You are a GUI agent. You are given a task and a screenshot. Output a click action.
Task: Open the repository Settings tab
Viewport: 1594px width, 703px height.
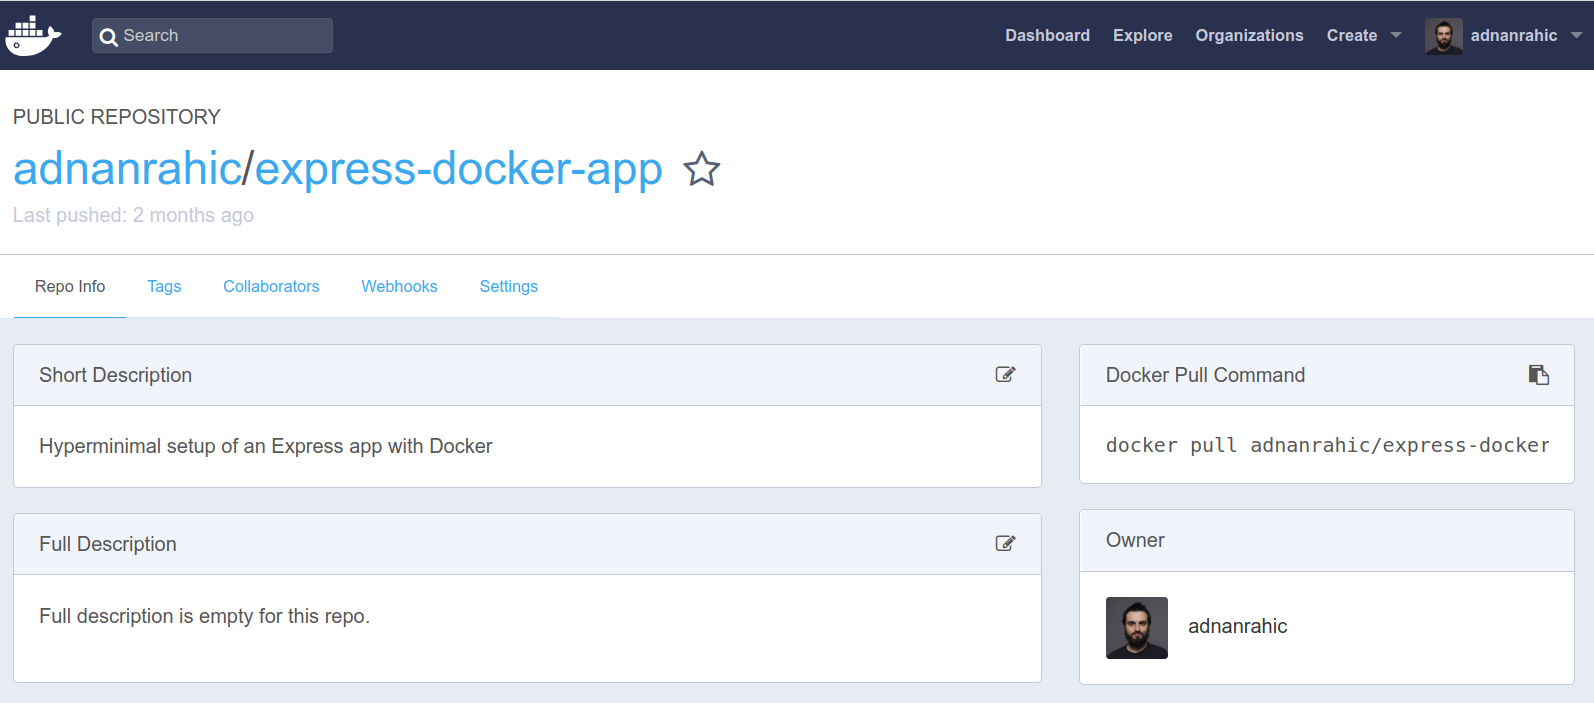pyautogui.click(x=508, y=287)
